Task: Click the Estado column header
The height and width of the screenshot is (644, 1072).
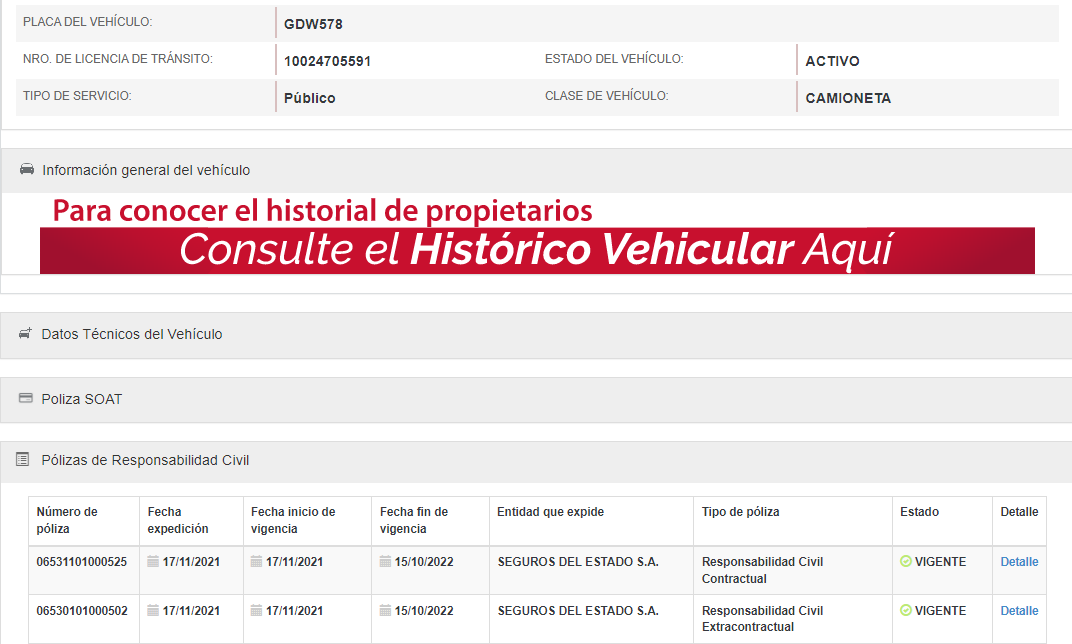Action: 919,512
